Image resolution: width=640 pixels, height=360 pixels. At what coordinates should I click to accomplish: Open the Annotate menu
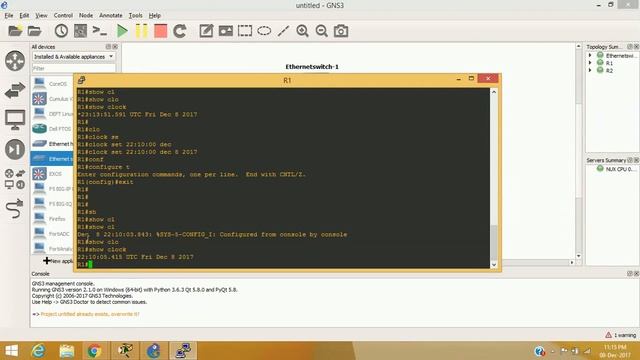111,16
